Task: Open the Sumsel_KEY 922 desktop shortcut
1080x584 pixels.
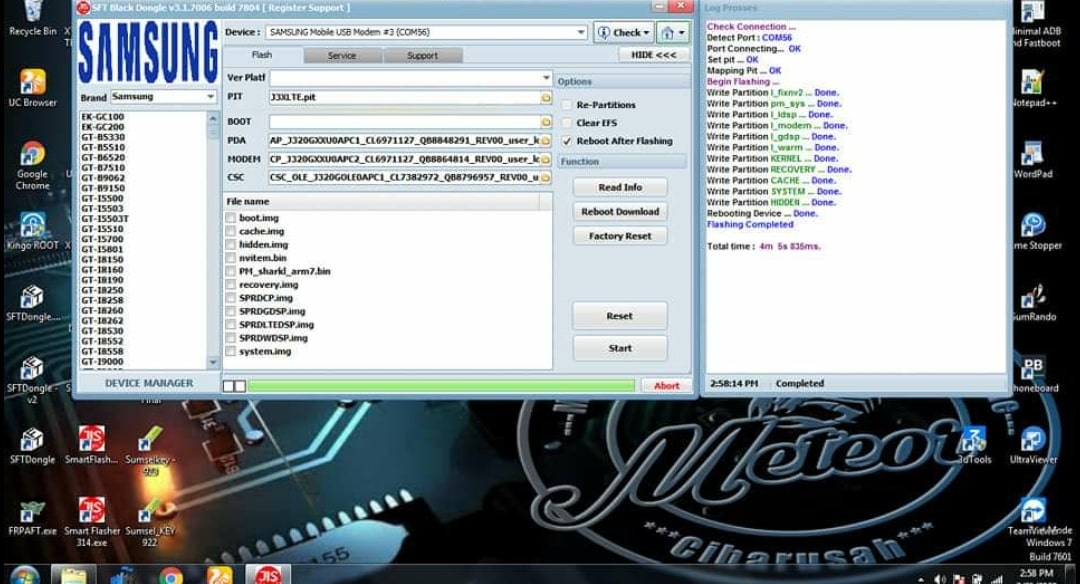Action: tap(150, 523)
